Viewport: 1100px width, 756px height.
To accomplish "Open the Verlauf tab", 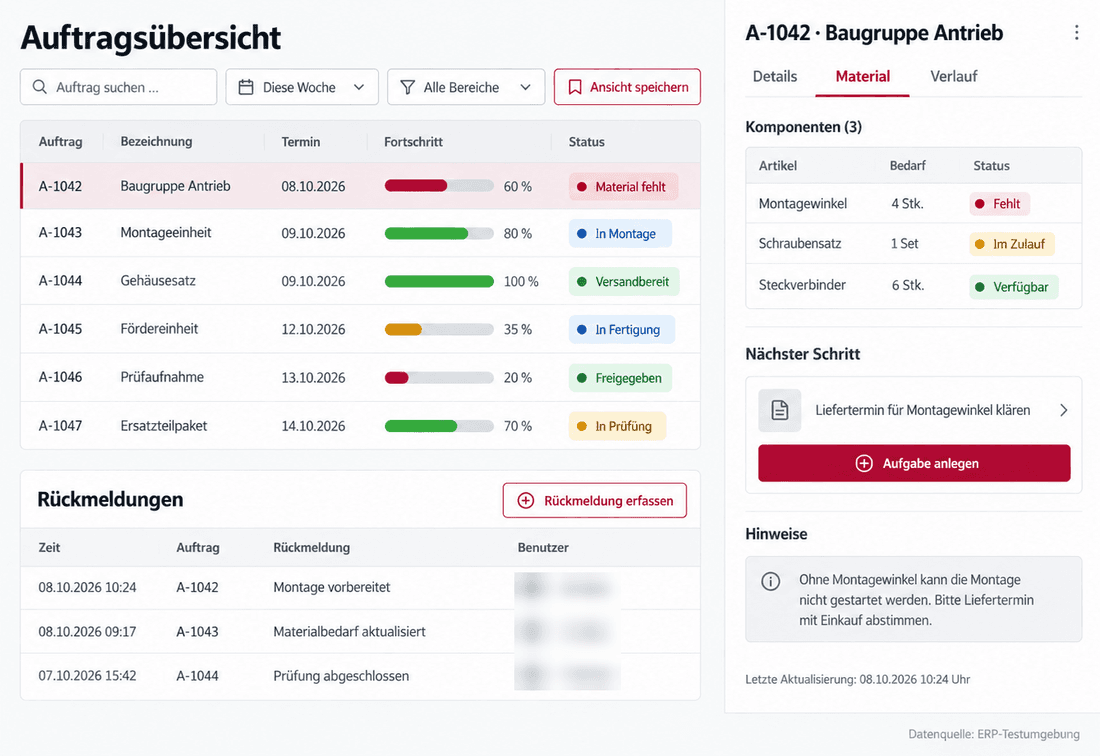I will point(953,76).
